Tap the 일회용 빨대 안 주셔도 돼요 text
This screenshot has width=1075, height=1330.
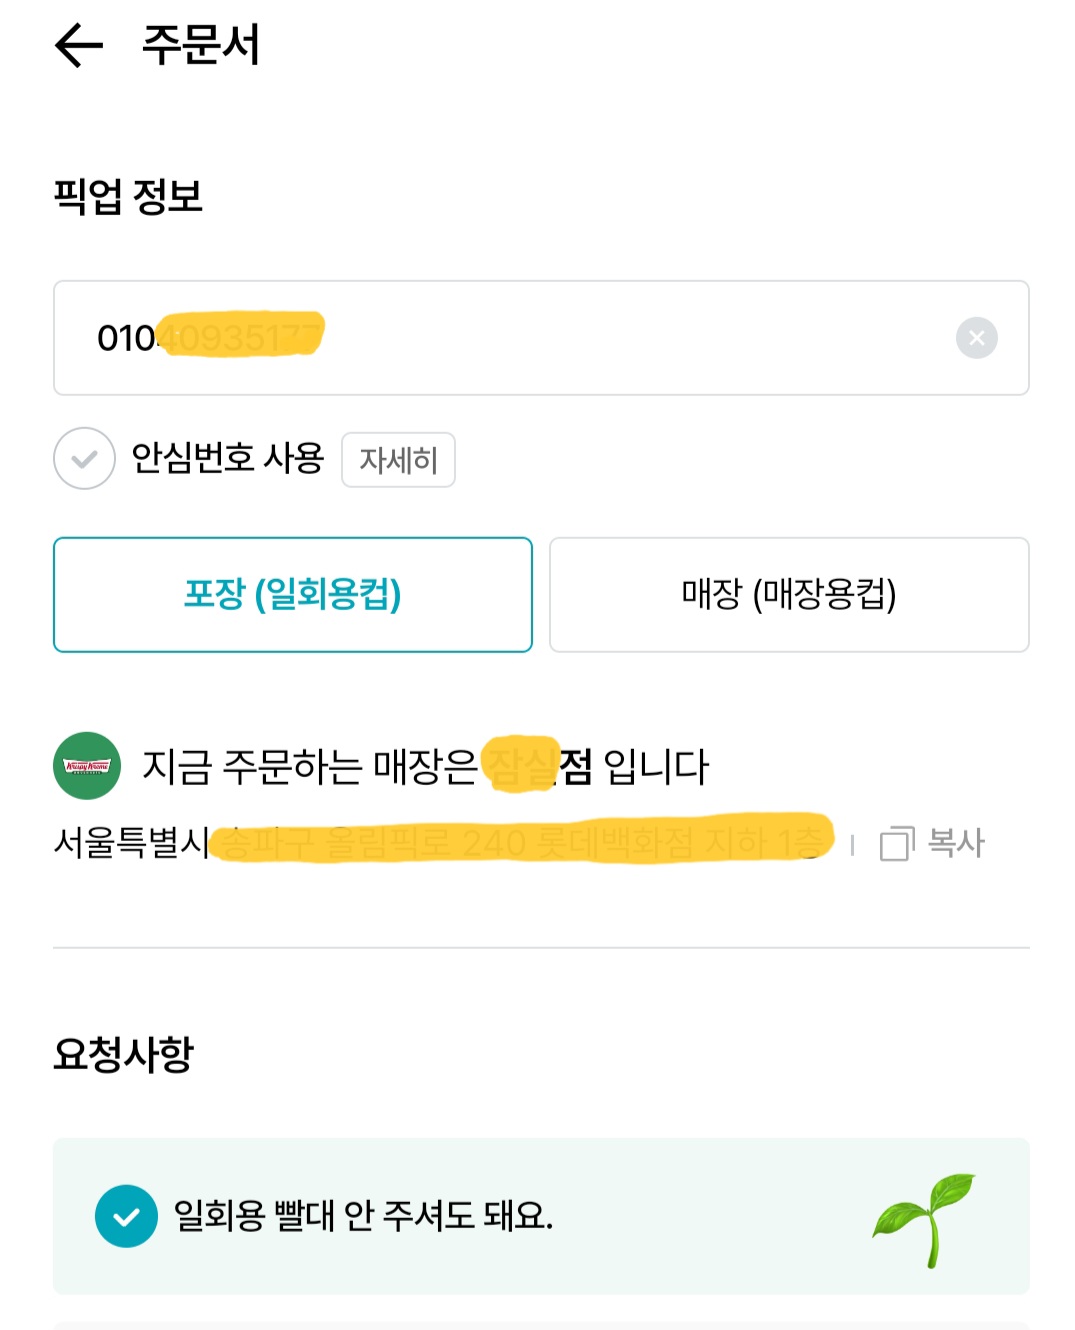pos(363,1216)
